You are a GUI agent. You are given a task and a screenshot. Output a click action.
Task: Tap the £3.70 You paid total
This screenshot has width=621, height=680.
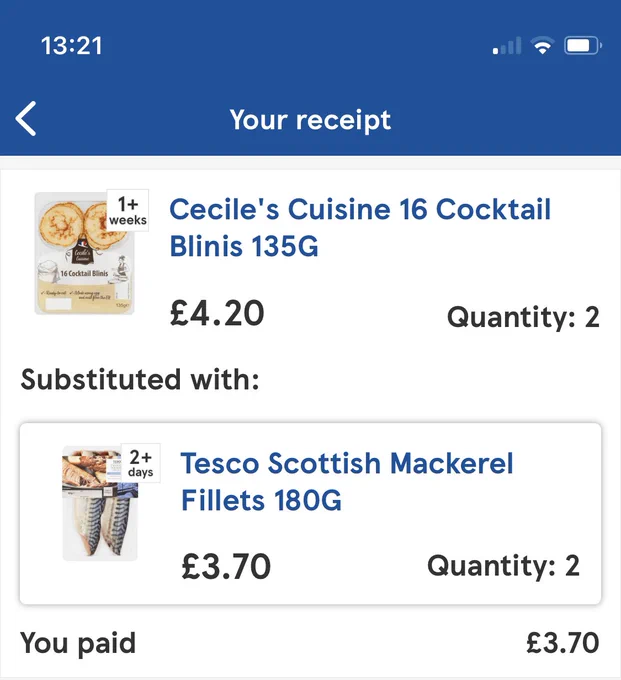(562, 643)
